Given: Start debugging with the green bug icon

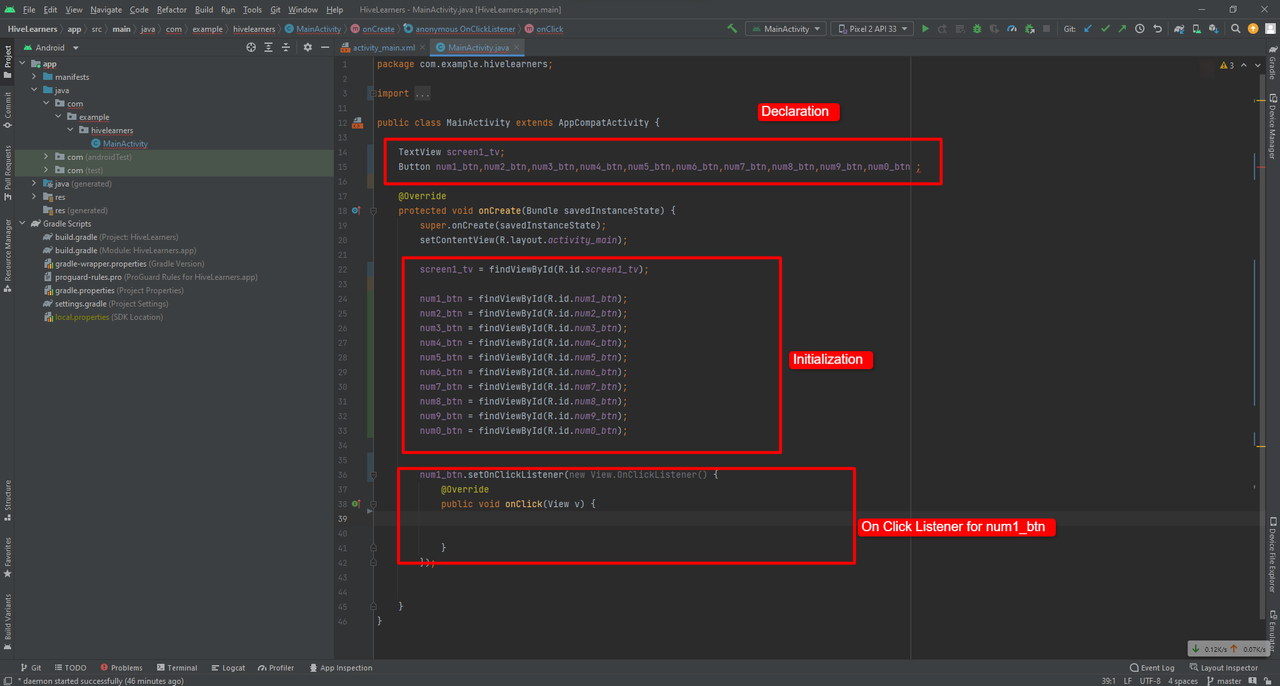Looking at the screenshot, I should (x=976, y=29).
